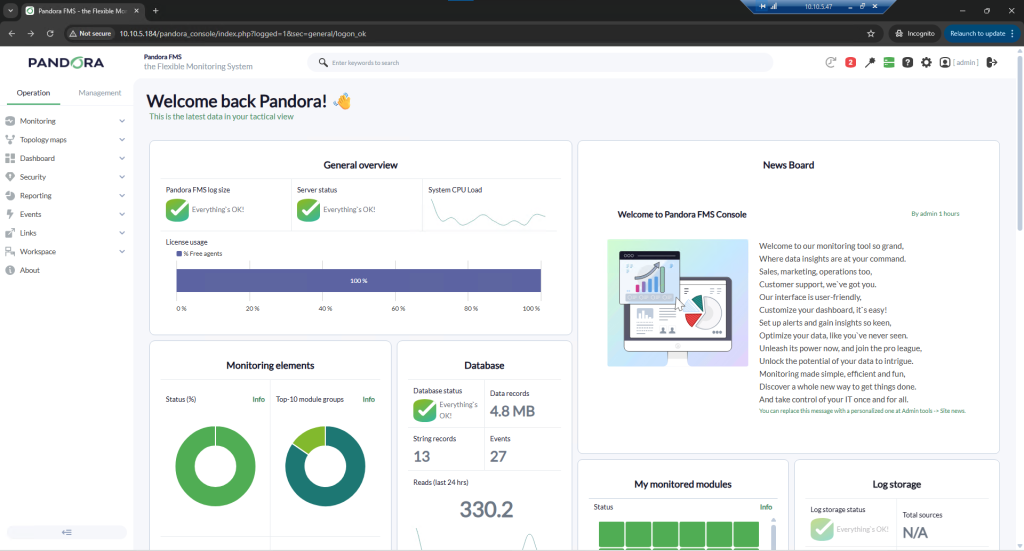Click the About info sidebar icon
The width and height of the screenshot is (1024, 551).
pos(10,270)
